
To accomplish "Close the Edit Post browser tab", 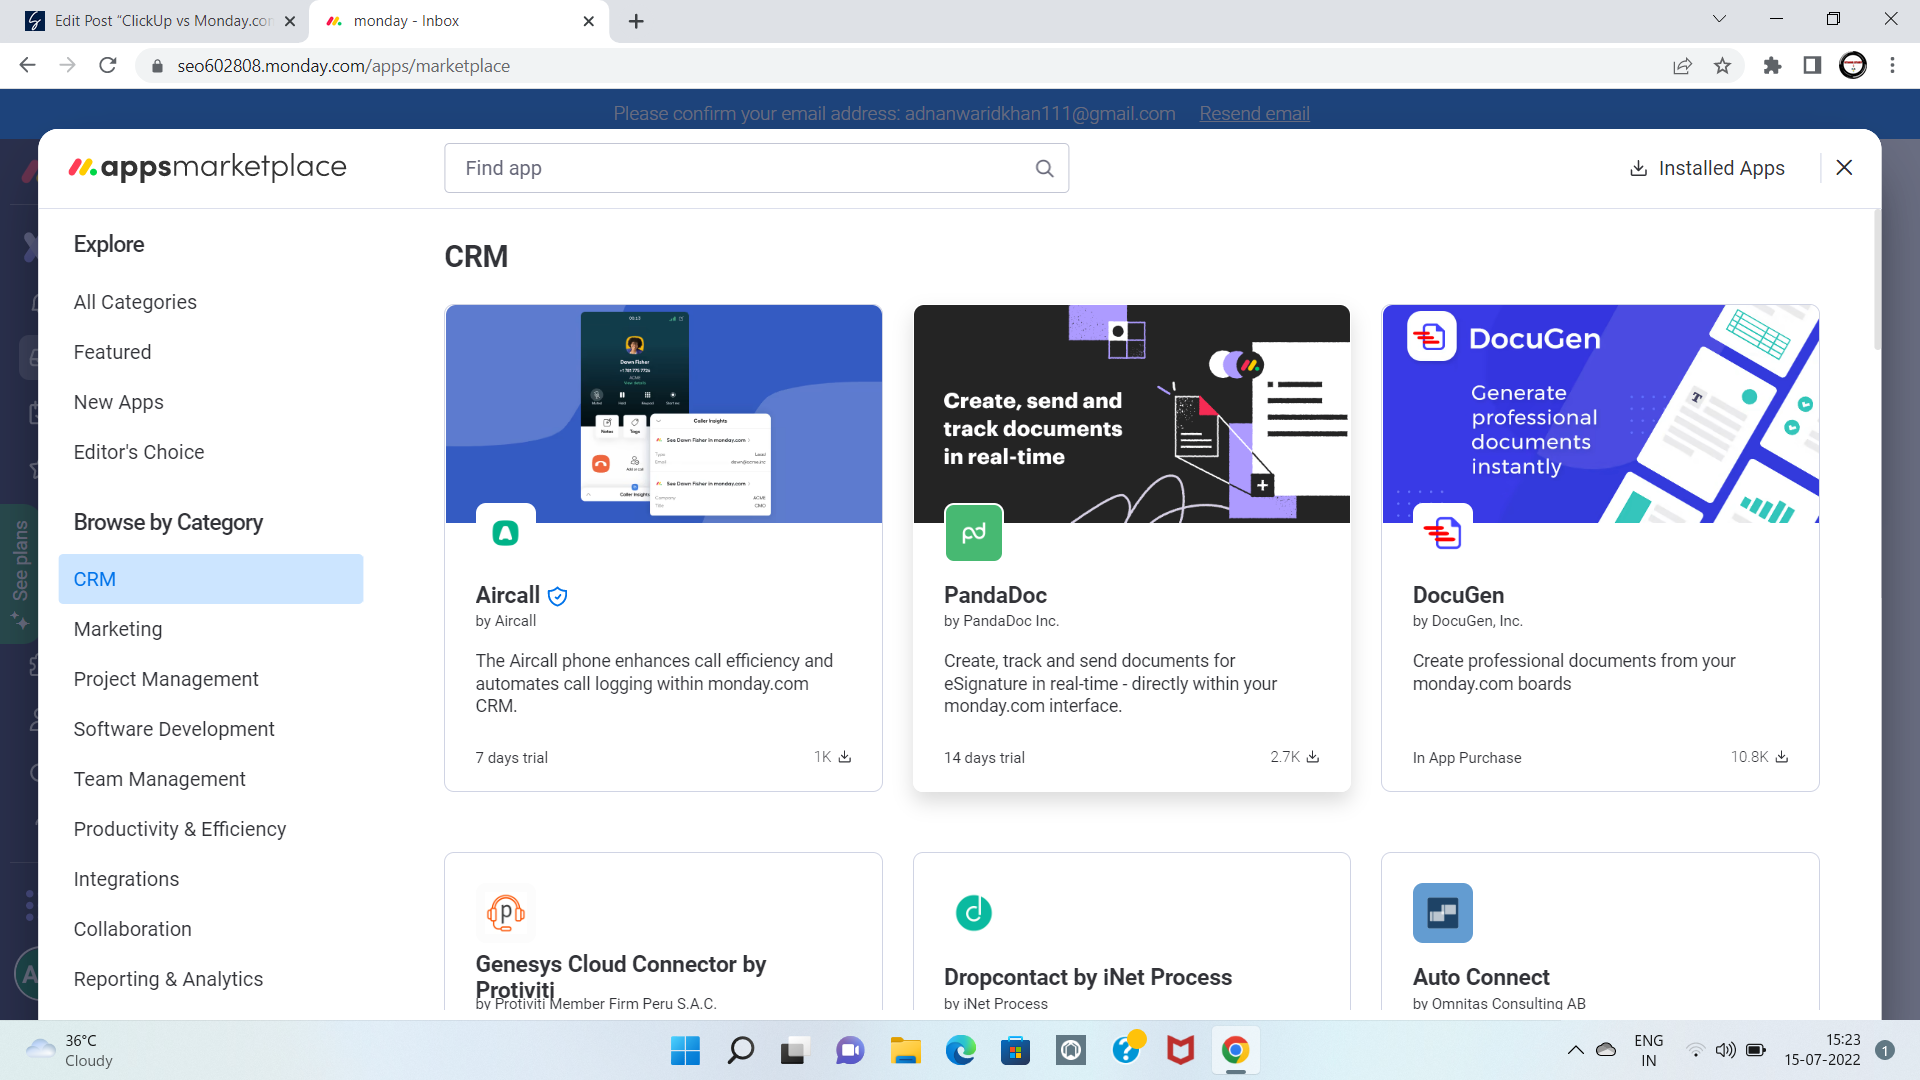I will [290, 21].
